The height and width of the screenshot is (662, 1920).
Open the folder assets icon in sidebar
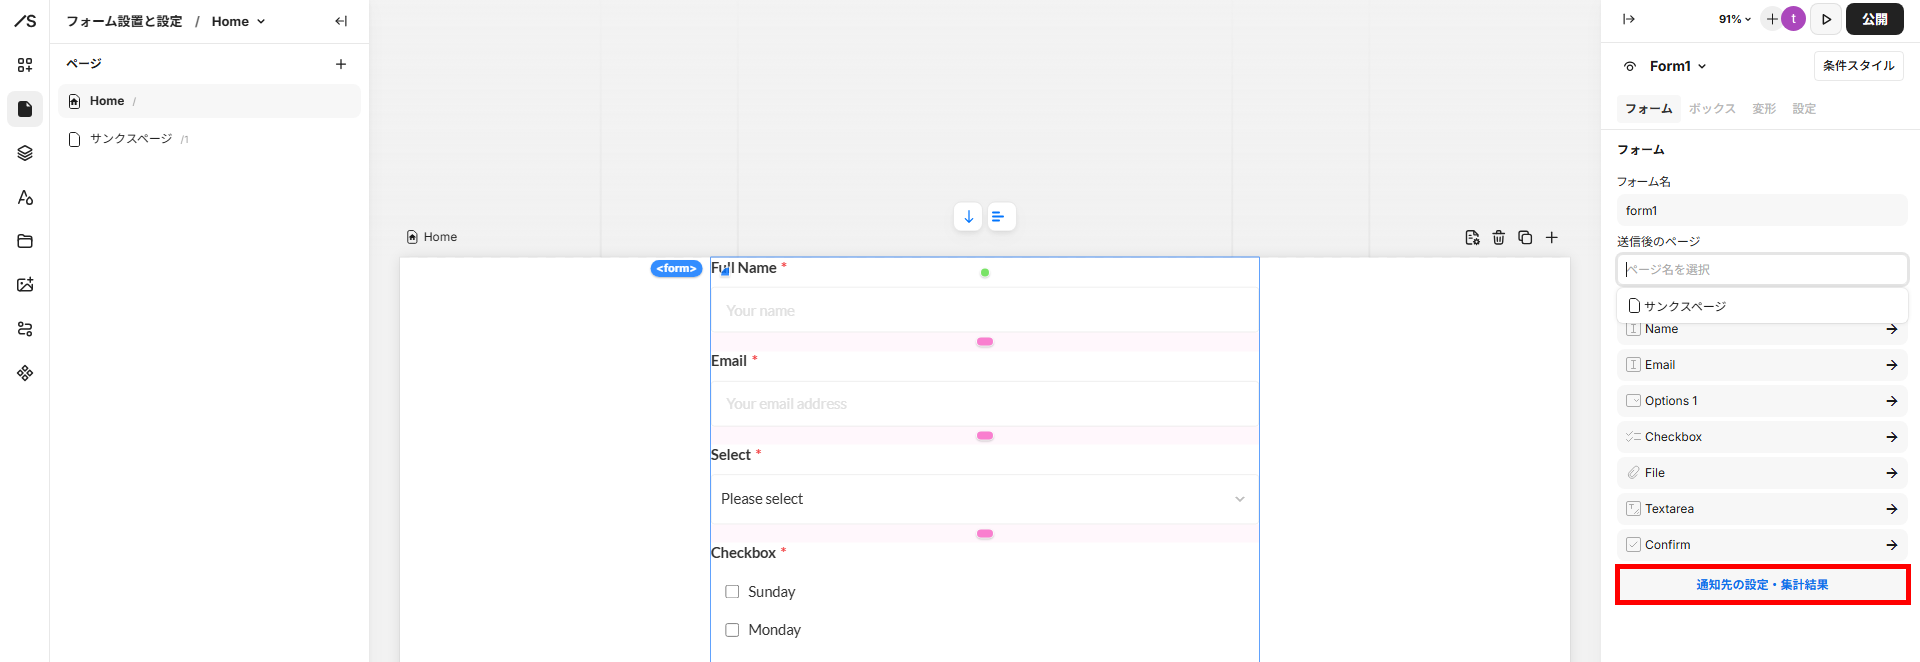(x=25, y=241)
